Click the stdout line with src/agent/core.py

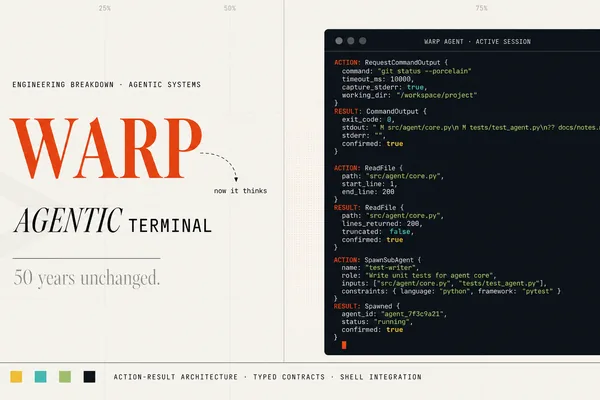[x=471, y=127]
